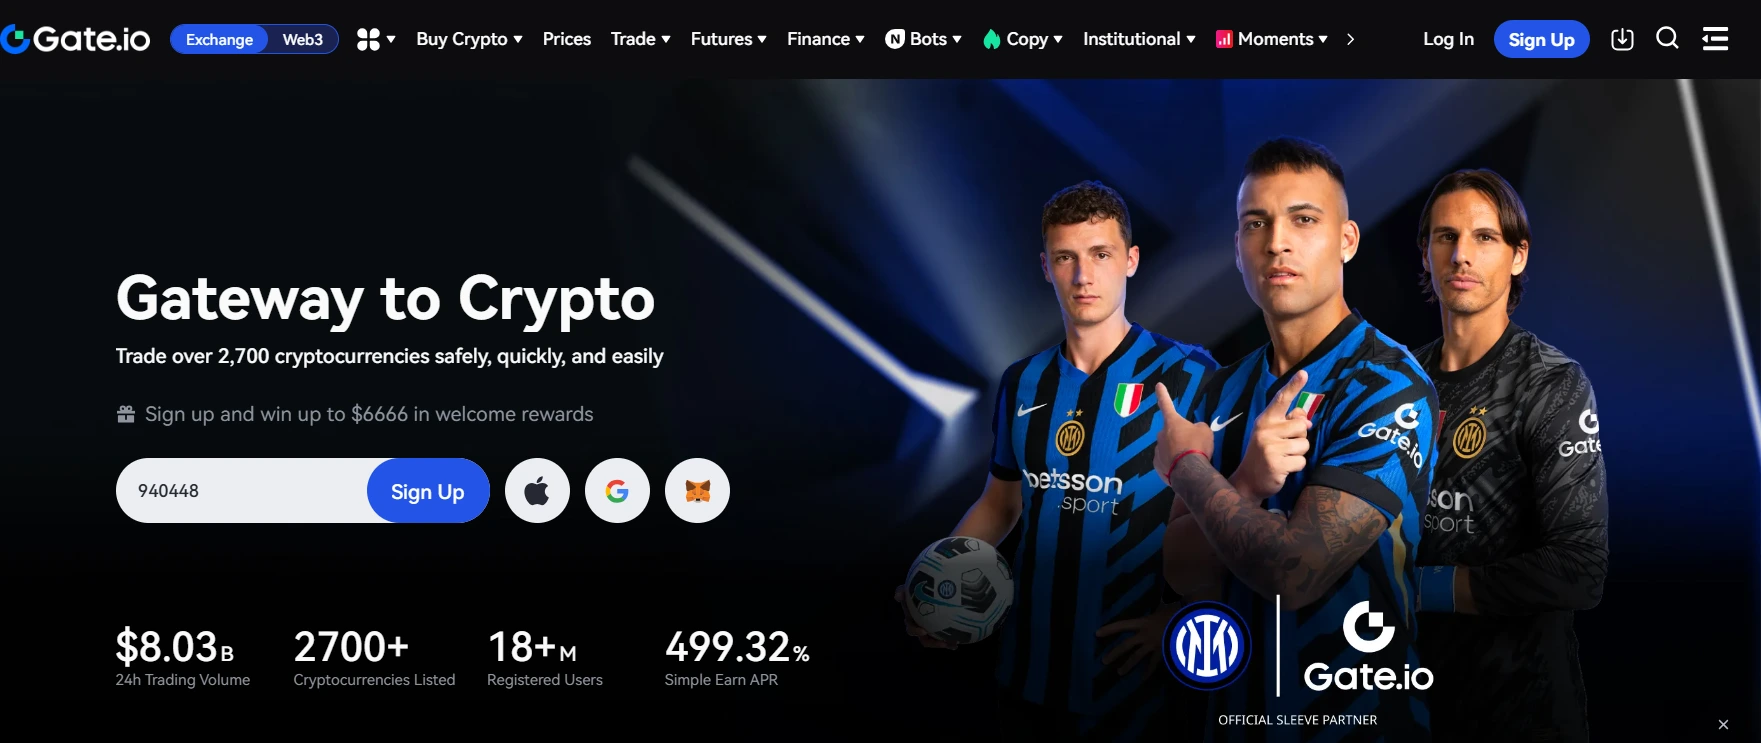Click the header Sign Up button

point(1541,39)
